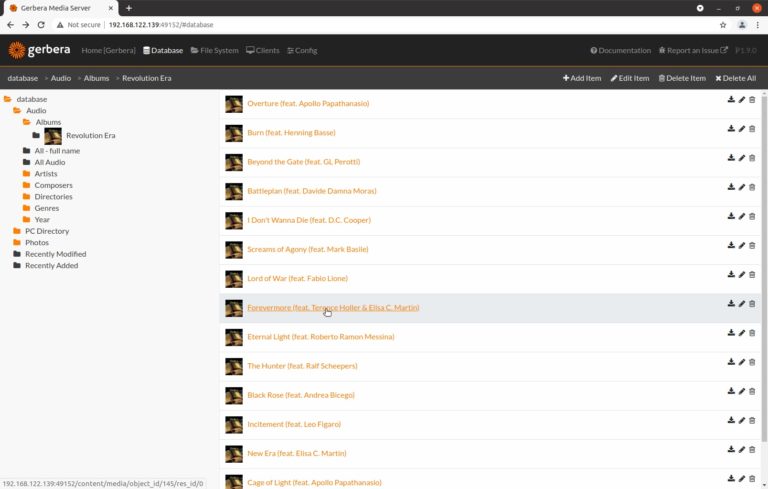Download the Lord of War track

tap(731, 274)
